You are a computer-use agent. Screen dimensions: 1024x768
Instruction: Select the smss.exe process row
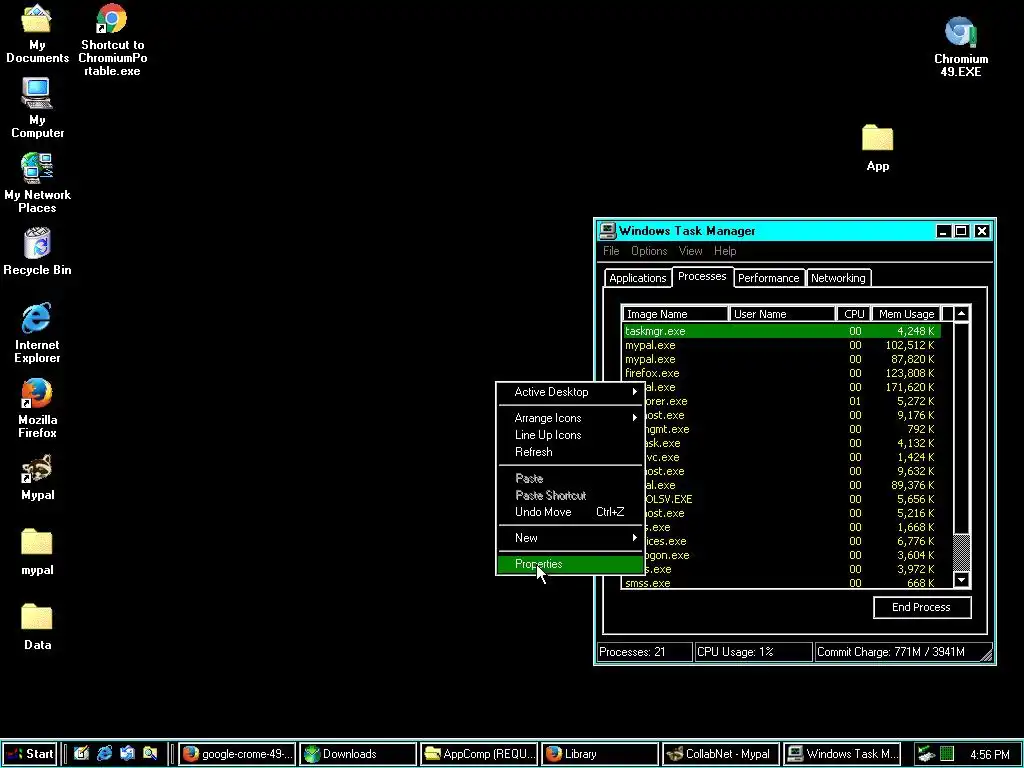[782, 583]
